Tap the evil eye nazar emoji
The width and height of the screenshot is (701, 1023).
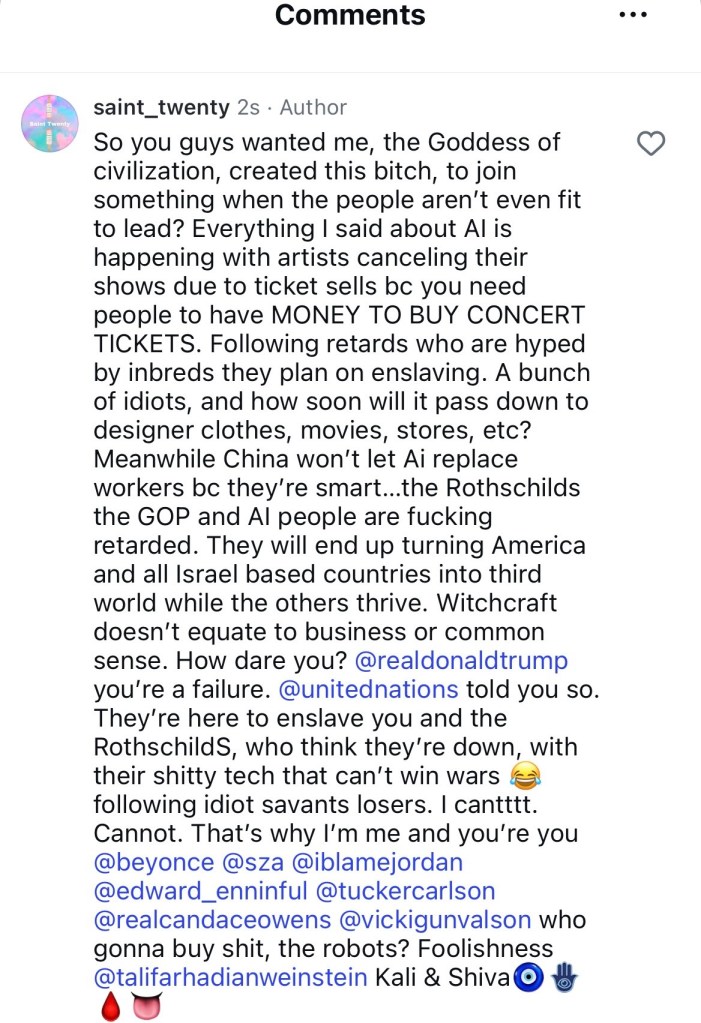[529, 977]
